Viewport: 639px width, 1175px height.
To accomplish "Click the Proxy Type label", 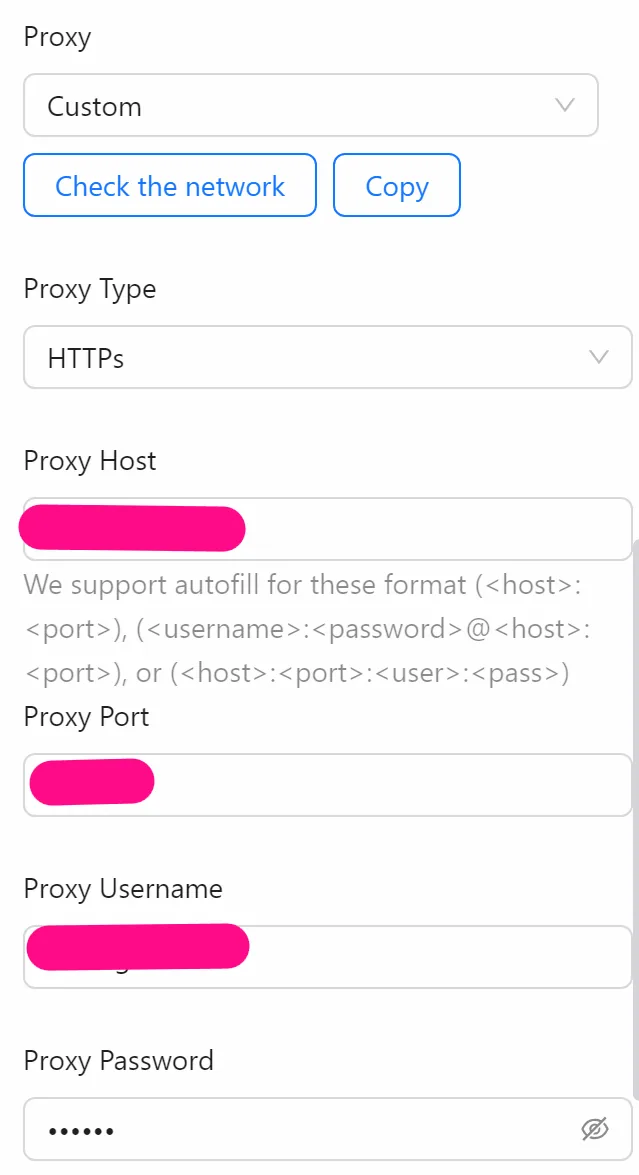I will 89,289.
